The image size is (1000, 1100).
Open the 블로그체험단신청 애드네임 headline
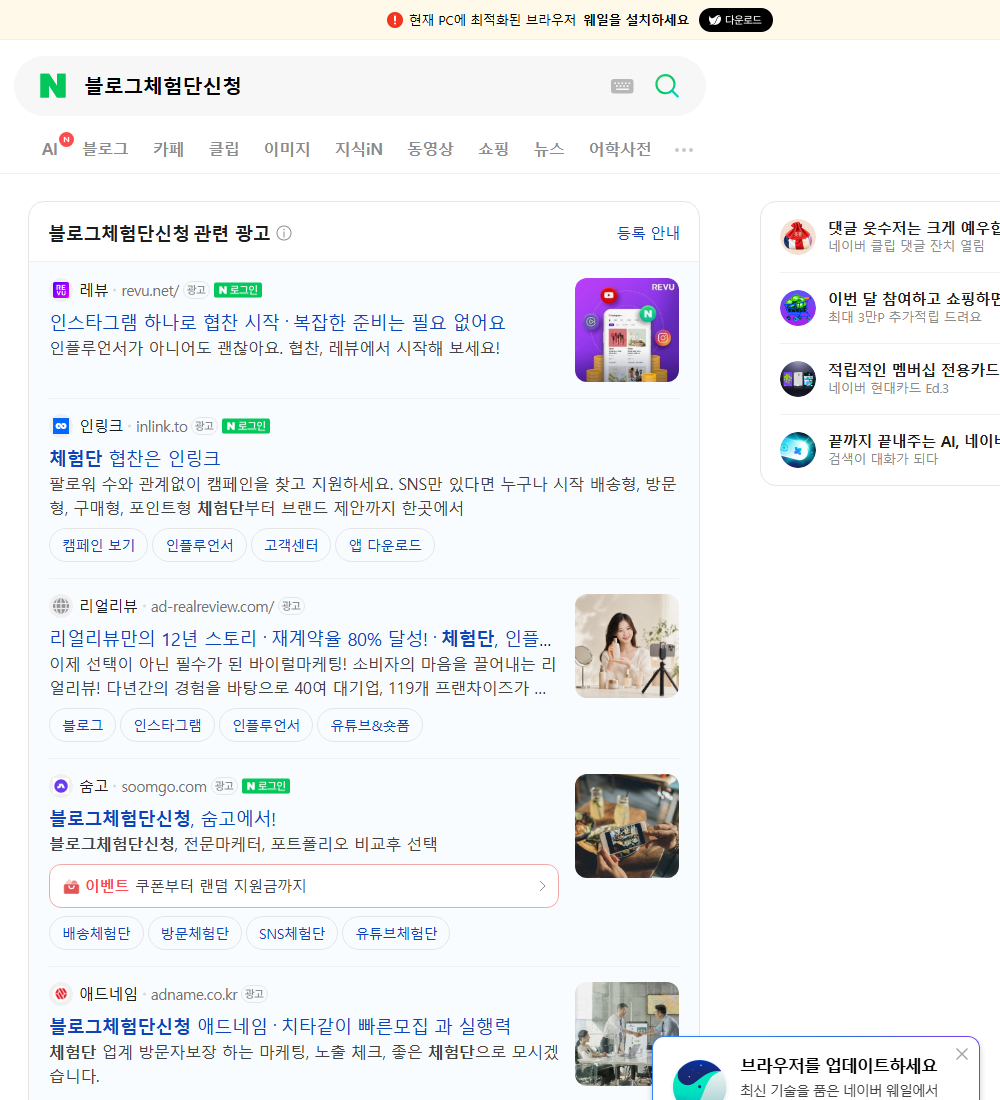tap(280, 1026)
